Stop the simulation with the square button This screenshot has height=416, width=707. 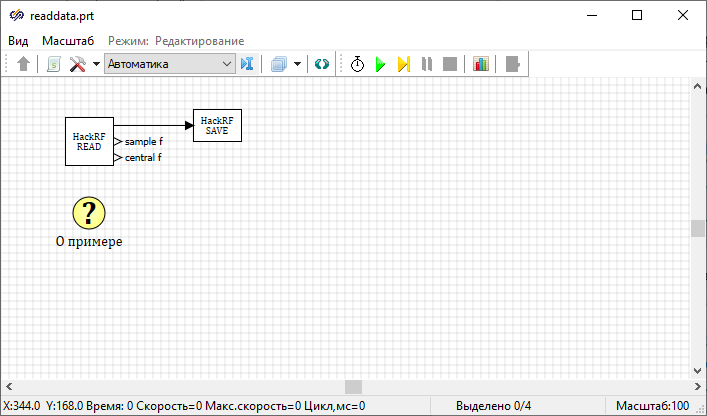point(450,64)
